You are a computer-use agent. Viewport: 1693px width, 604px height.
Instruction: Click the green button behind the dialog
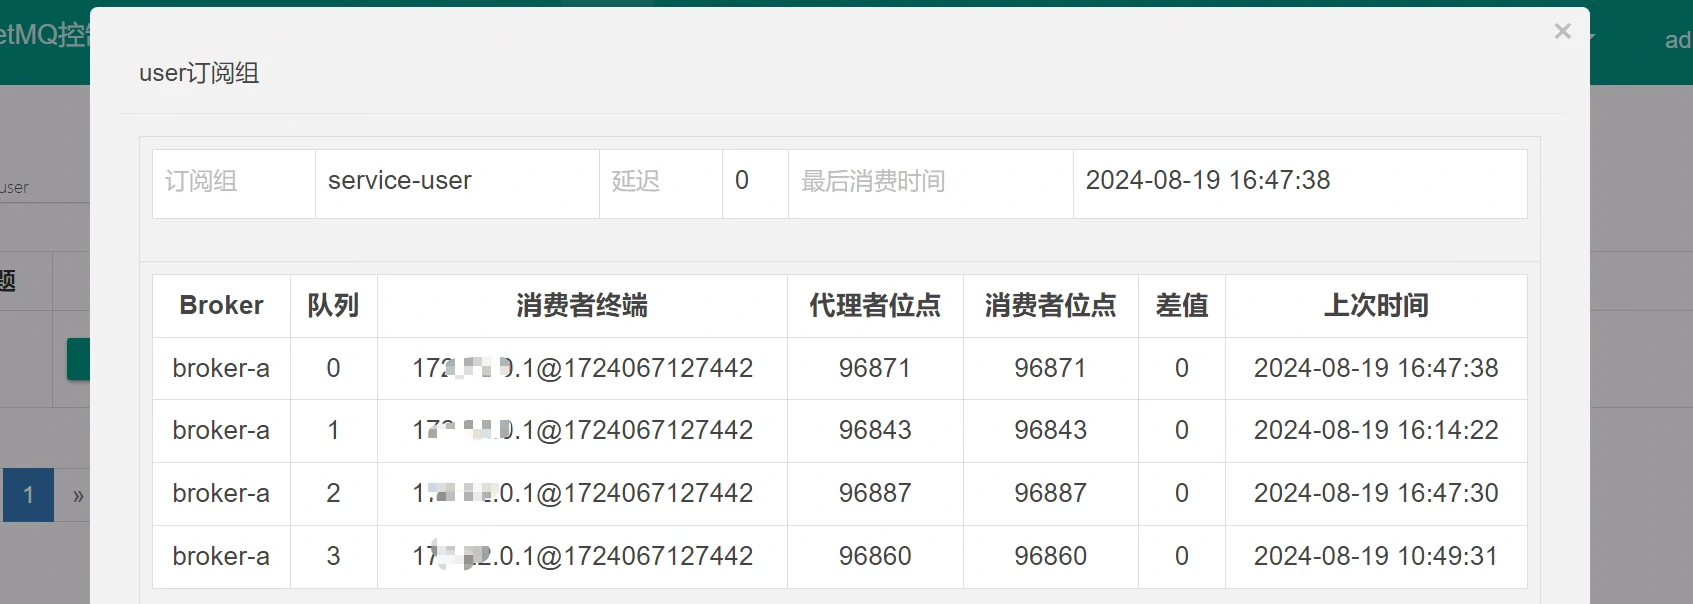78,359
